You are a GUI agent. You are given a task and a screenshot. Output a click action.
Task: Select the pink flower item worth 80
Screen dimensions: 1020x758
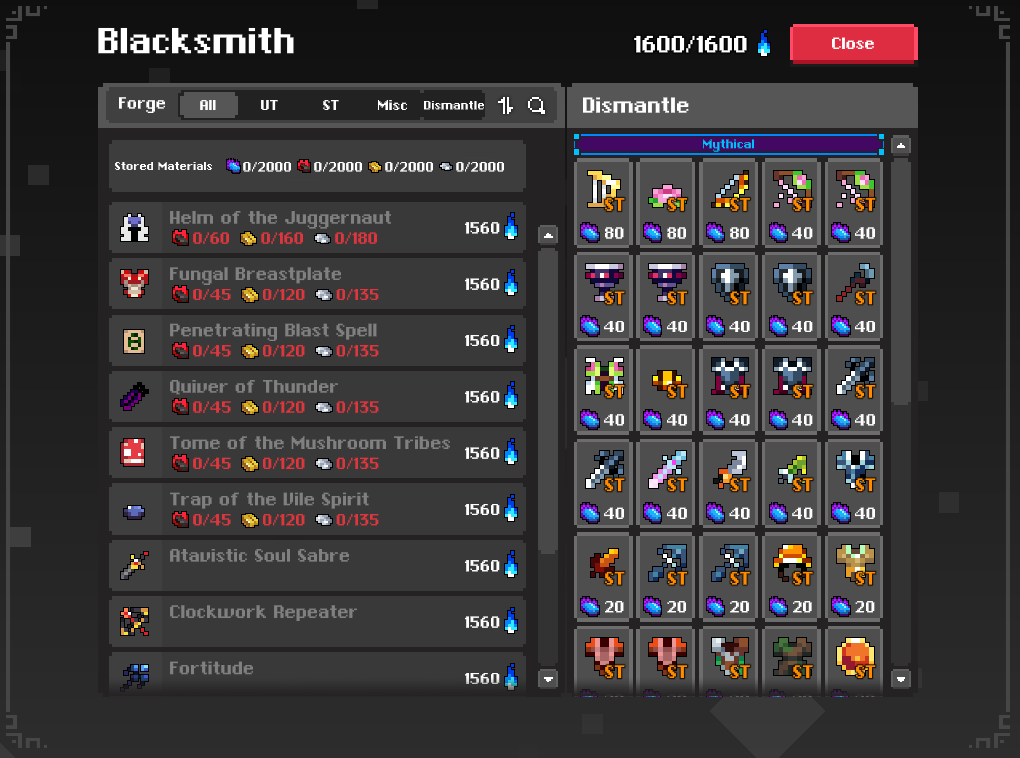point(667,202)
